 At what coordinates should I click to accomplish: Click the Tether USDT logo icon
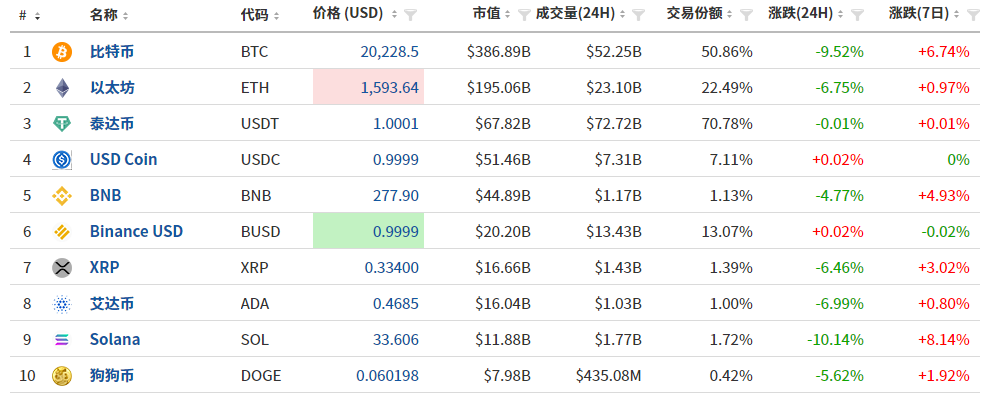tap(62, 124)
